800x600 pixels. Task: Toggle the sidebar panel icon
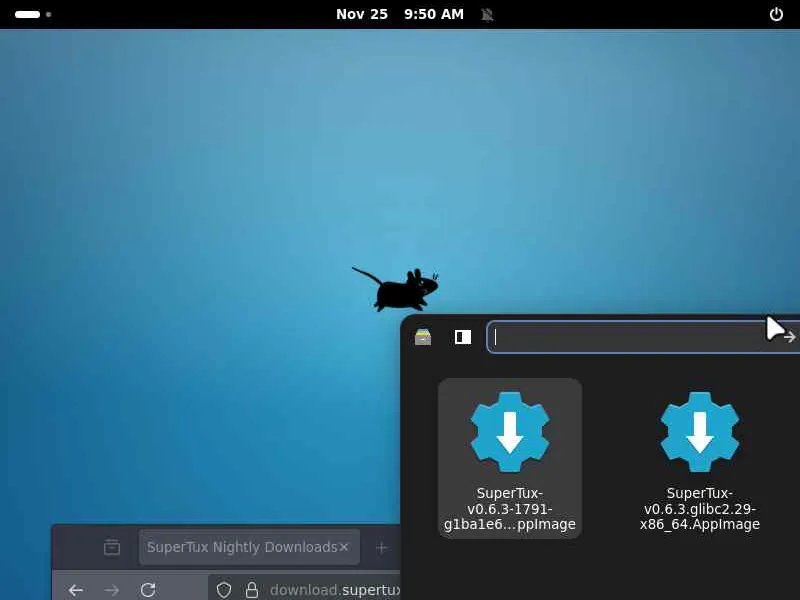[463, 337]
